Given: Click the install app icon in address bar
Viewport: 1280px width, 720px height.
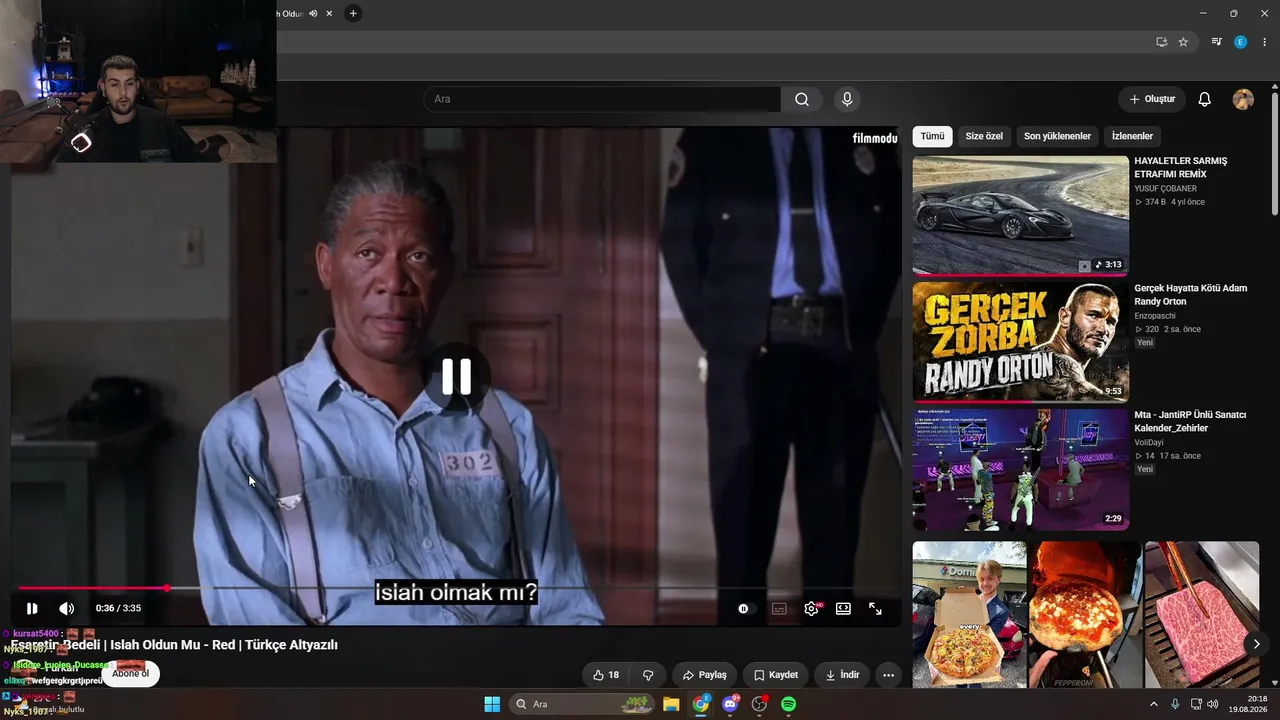Looking at the screenshot, I should [x=1161, y=42].
